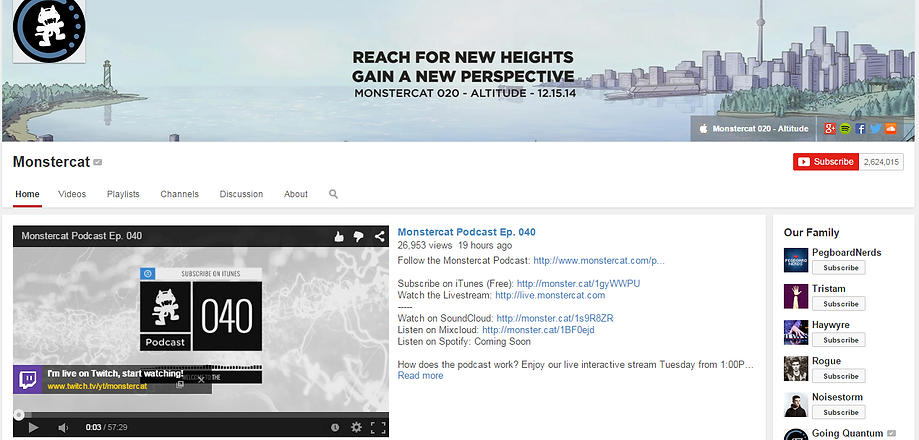Click the Rogue channel name
919x440 pixels.
(826, 361)
